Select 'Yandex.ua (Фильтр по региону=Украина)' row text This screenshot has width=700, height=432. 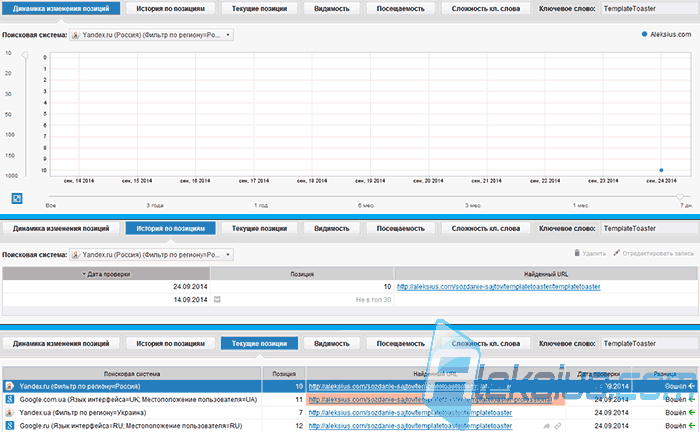tap(83, 413)
